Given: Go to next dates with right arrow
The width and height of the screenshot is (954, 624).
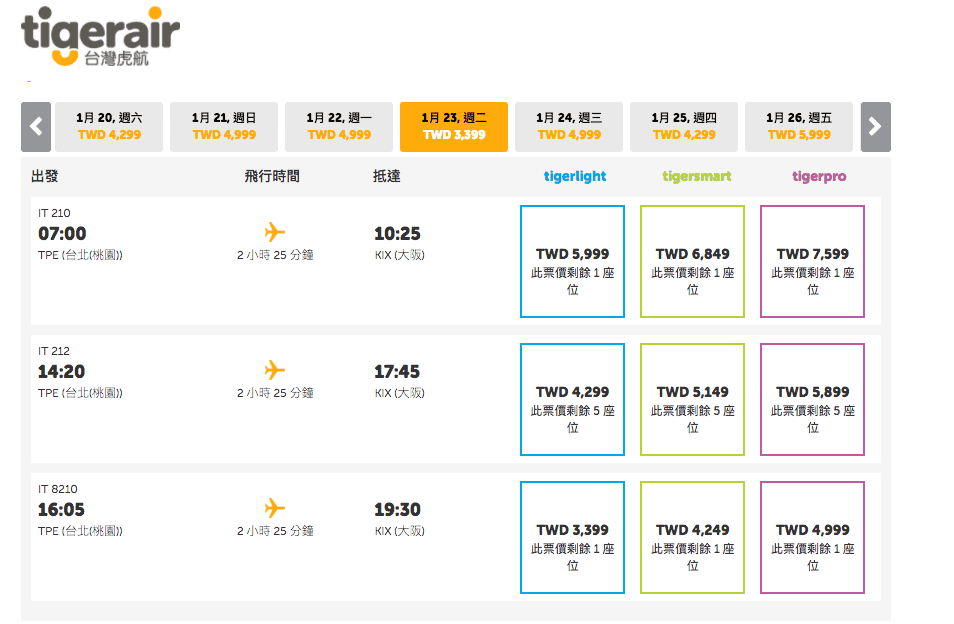Looking at the screenshot, I should click(875, 126).
